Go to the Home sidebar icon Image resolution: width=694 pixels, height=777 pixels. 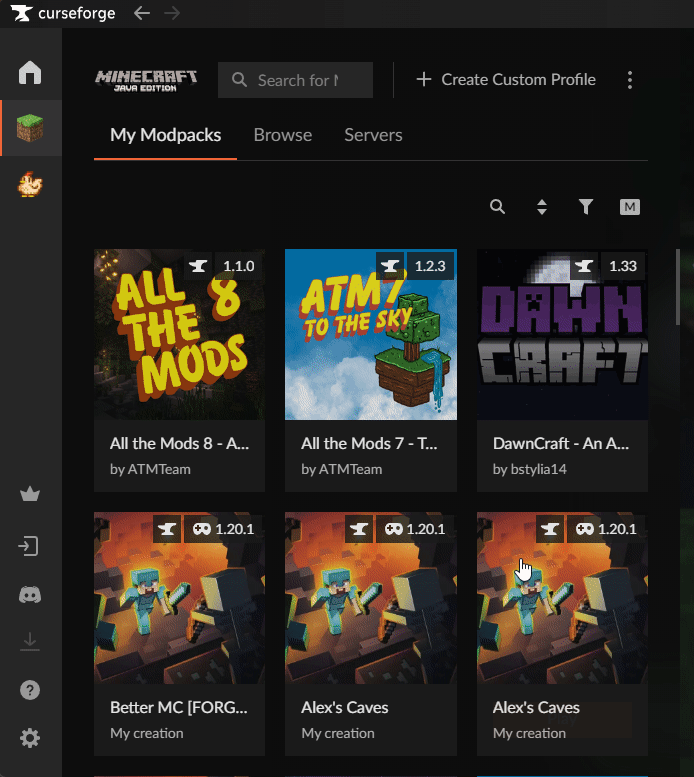click(30, 72)
